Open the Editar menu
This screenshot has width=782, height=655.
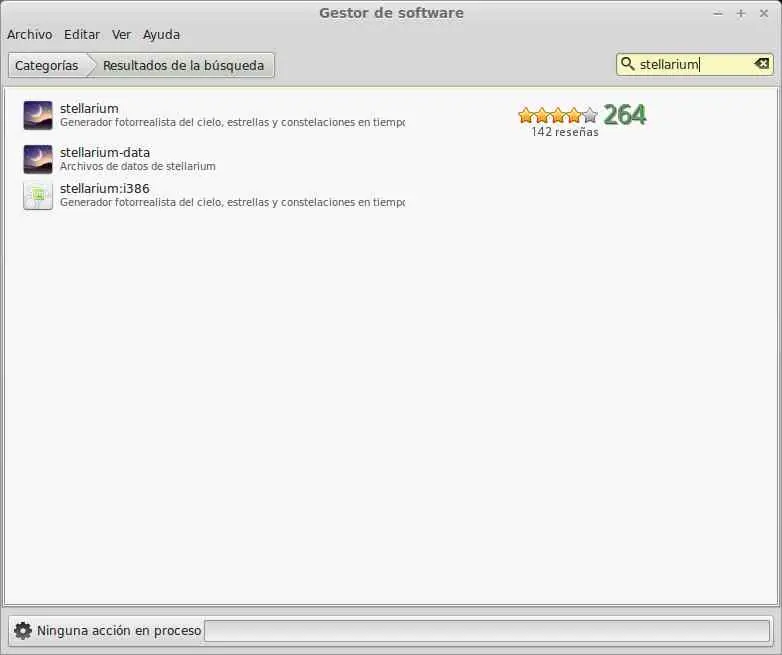point(82,34)
